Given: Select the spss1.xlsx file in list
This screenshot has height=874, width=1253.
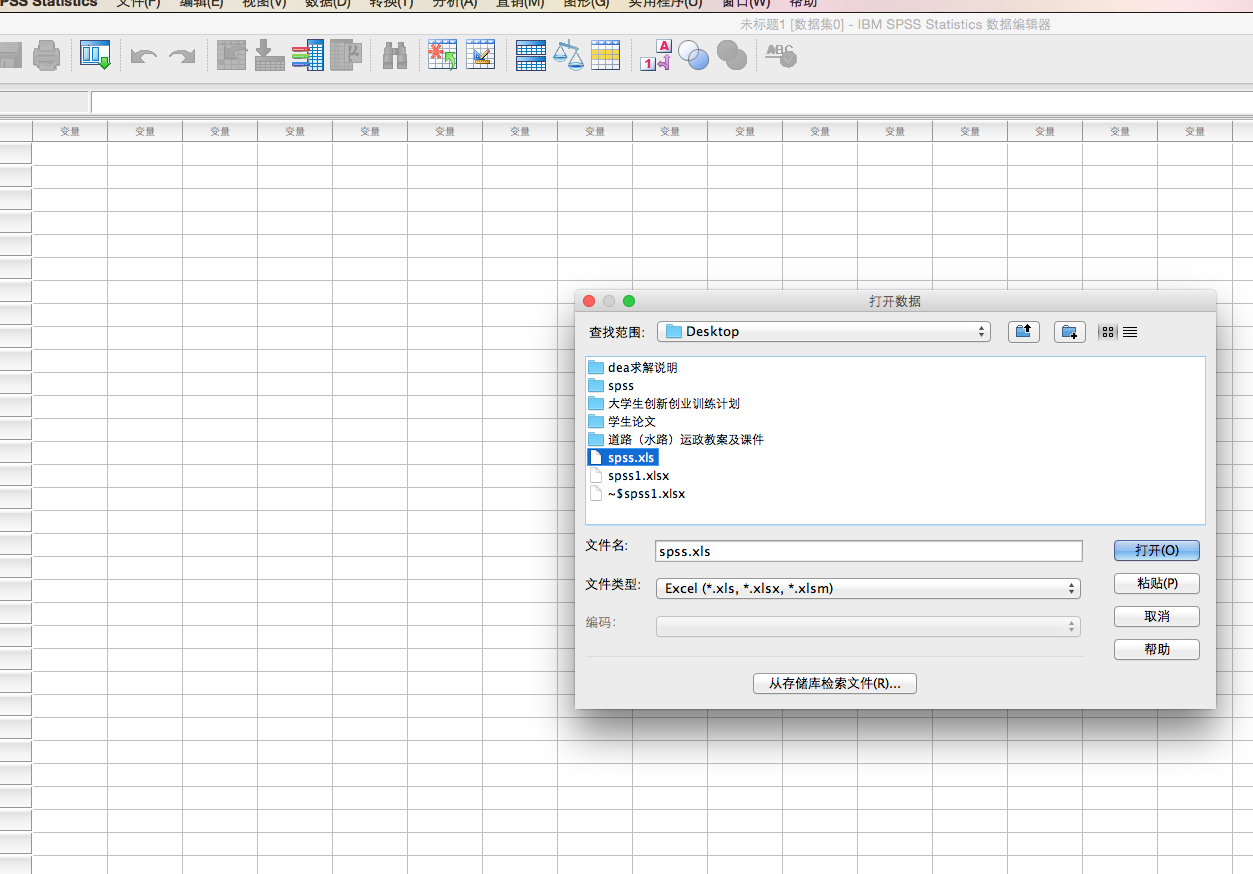Looking at the screenshot, I should (x=638, y=476).
